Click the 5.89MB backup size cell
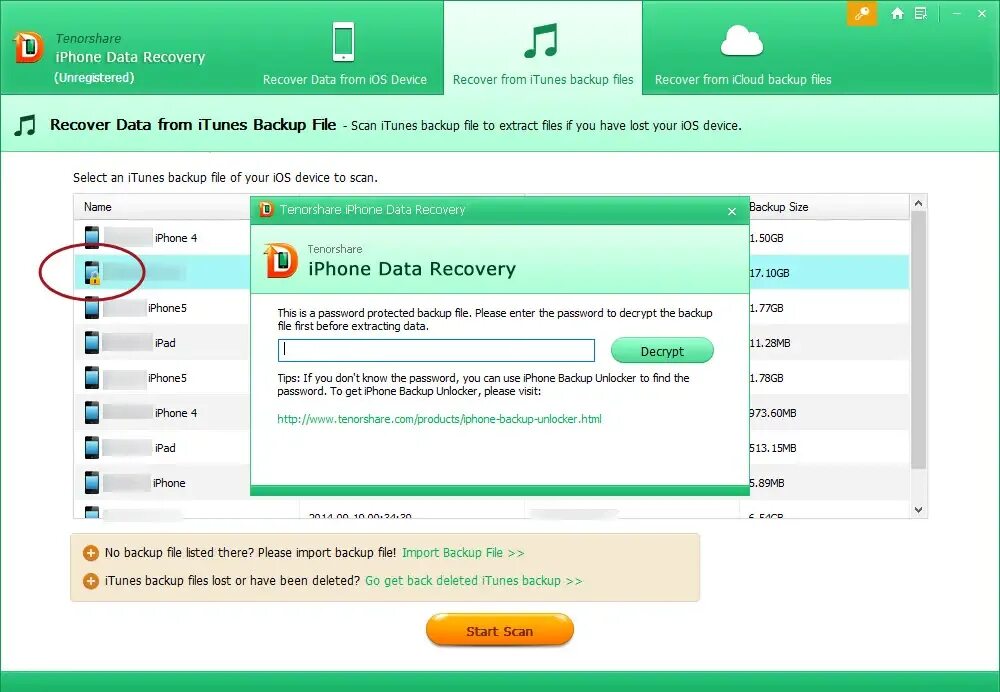 tap(767, 483)
